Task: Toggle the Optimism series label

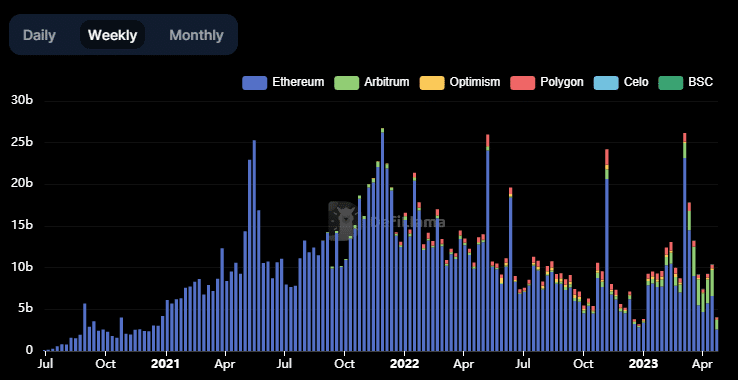Action: tap(475, 82)
